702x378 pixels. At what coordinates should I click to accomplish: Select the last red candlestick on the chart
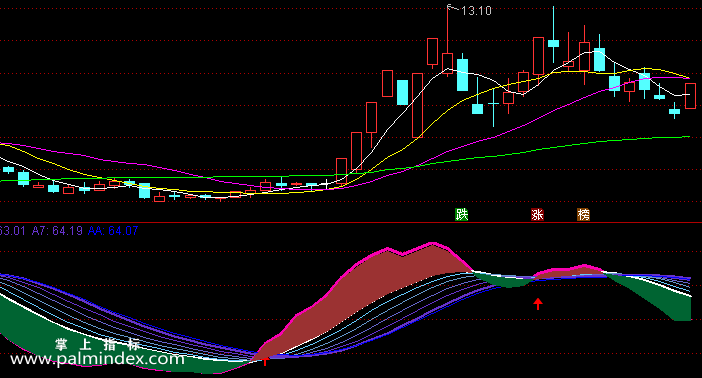tap(690, 96)
